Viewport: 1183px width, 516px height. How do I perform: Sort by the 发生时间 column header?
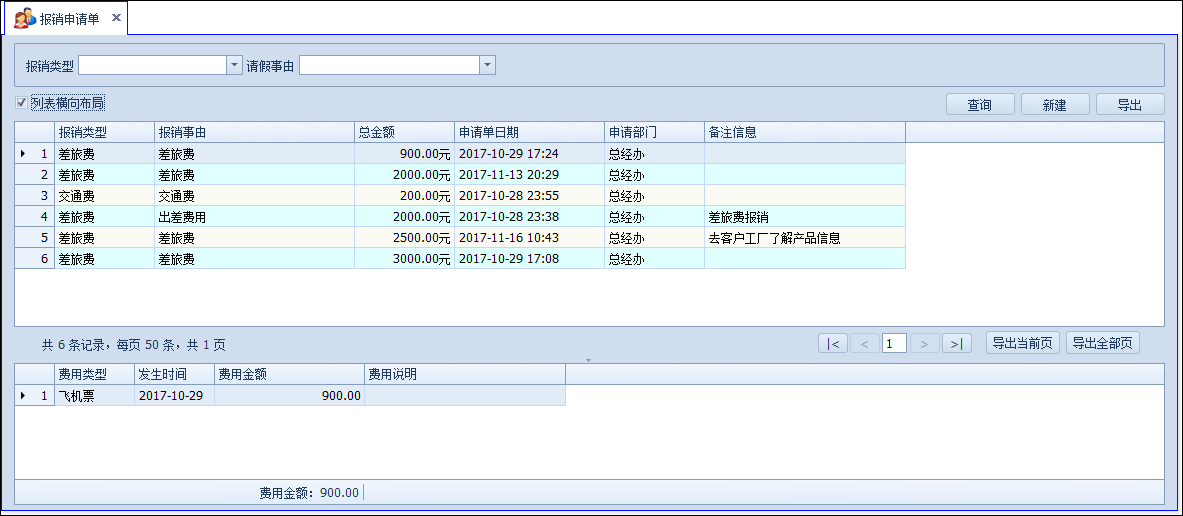(x=174, y=374)
